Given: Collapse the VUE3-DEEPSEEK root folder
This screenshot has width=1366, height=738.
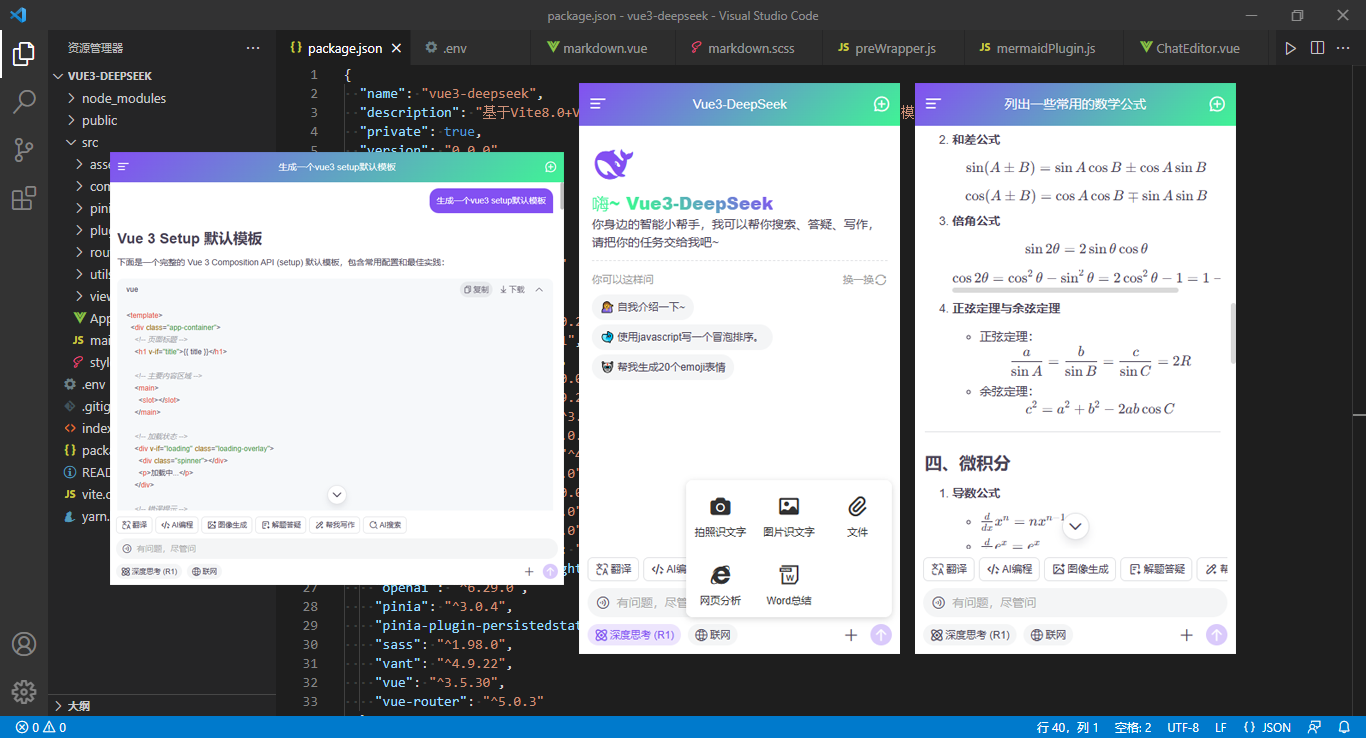Looking at the screenshot, I should pos(162,76).
